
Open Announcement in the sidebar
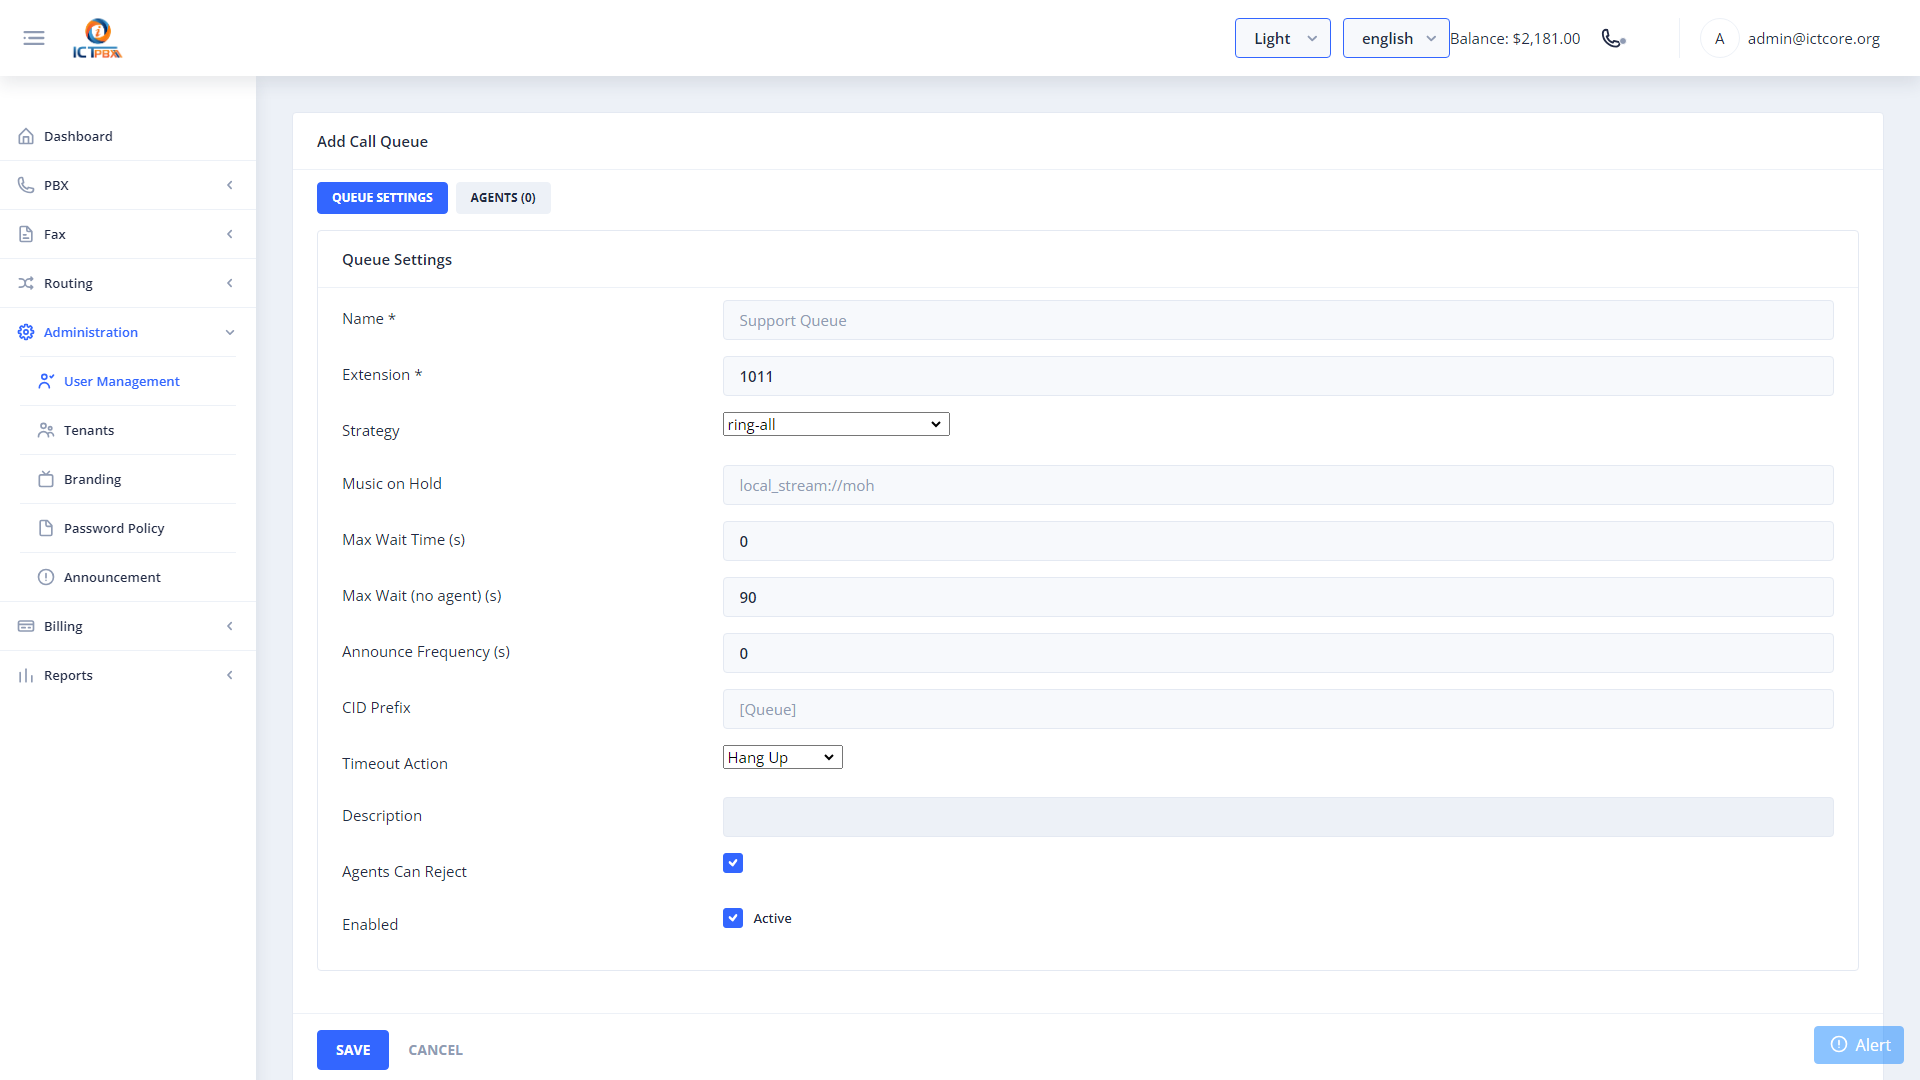tap(128, 577)
